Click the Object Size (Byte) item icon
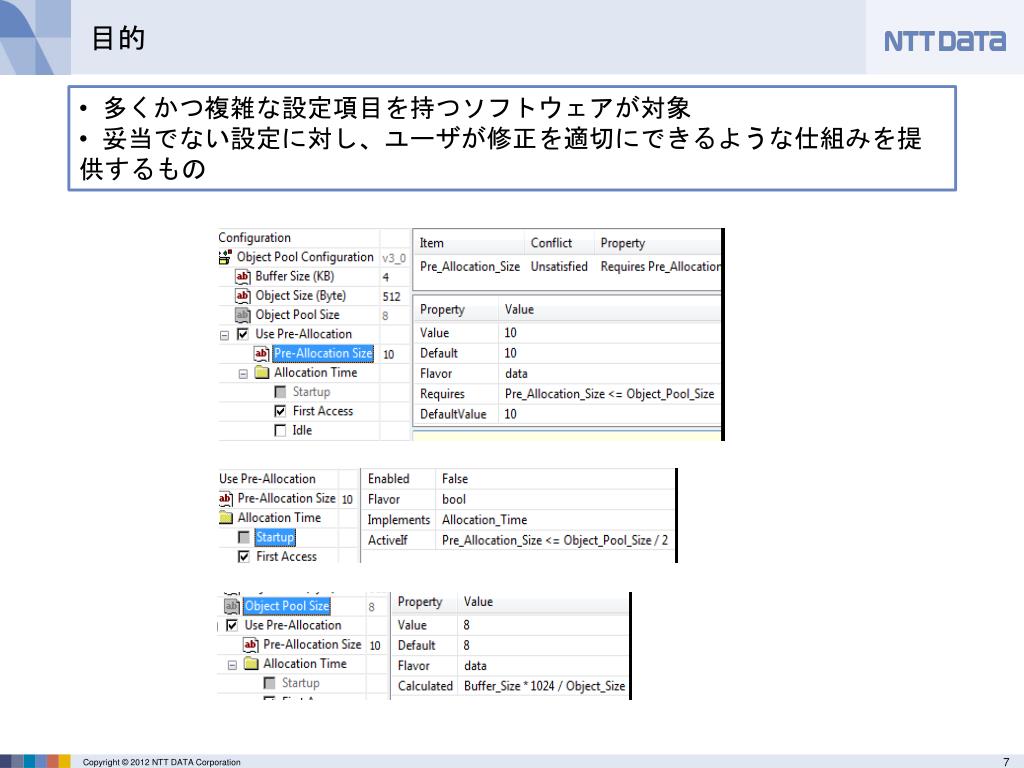 pos(242,296)
